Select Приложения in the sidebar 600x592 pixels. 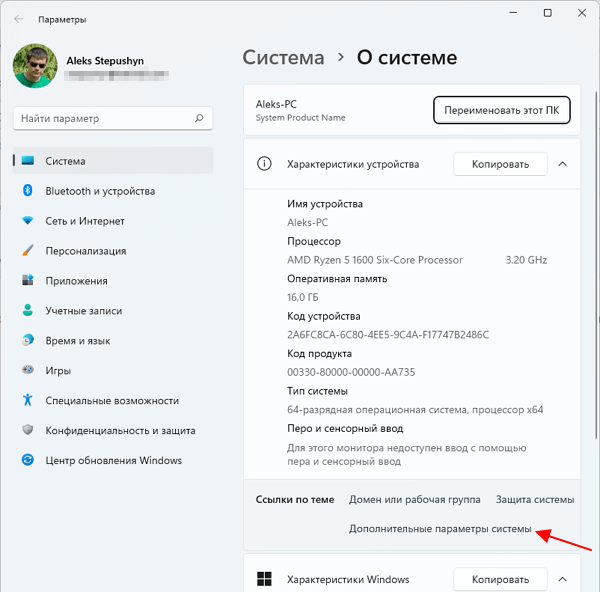(x=113, y=281)
